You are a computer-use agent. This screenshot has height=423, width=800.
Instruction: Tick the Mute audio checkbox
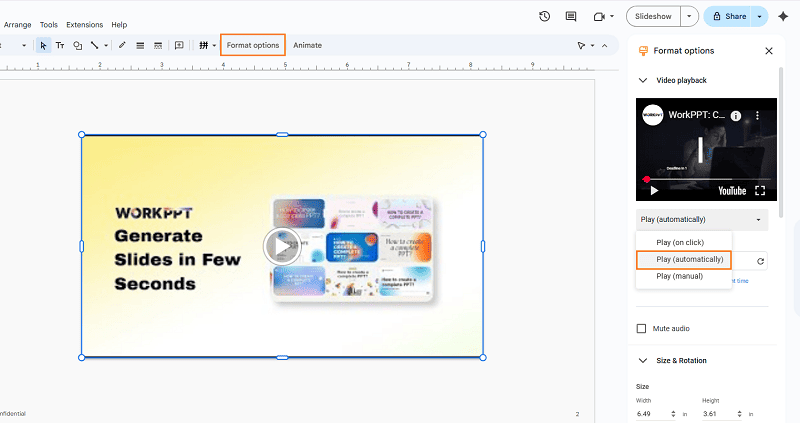641,329
